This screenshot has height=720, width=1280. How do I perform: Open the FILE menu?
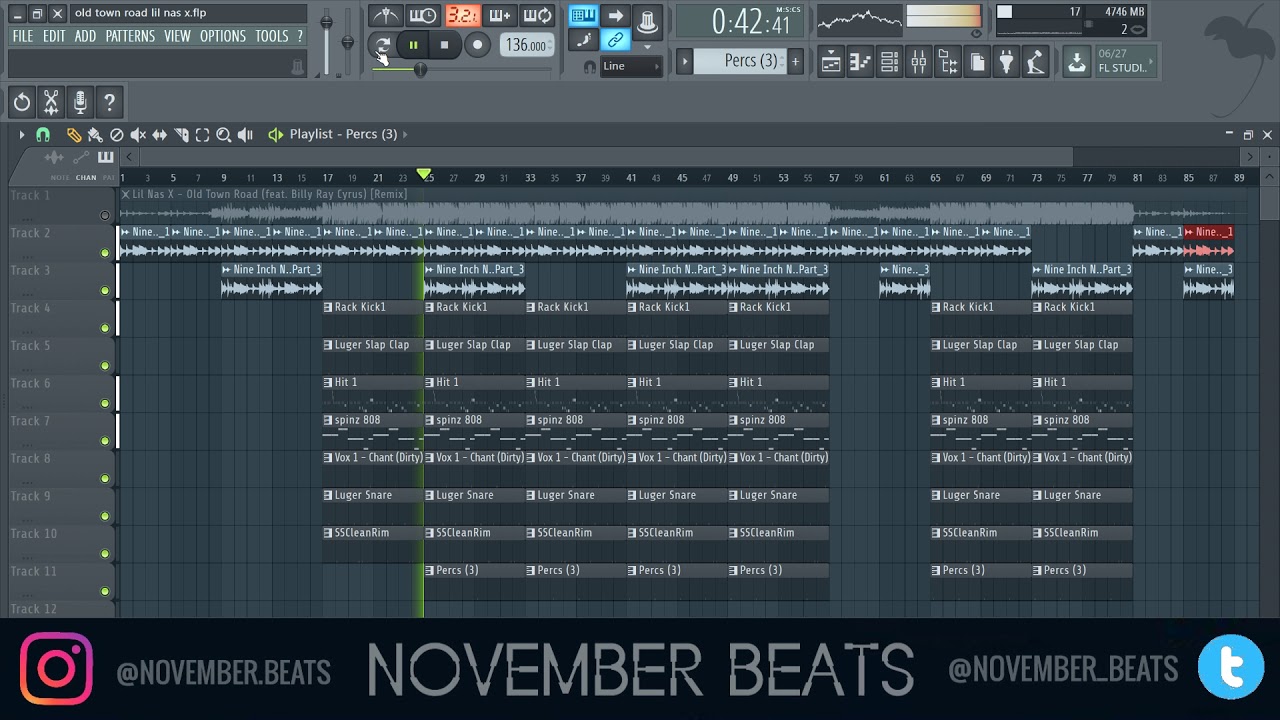22,36
